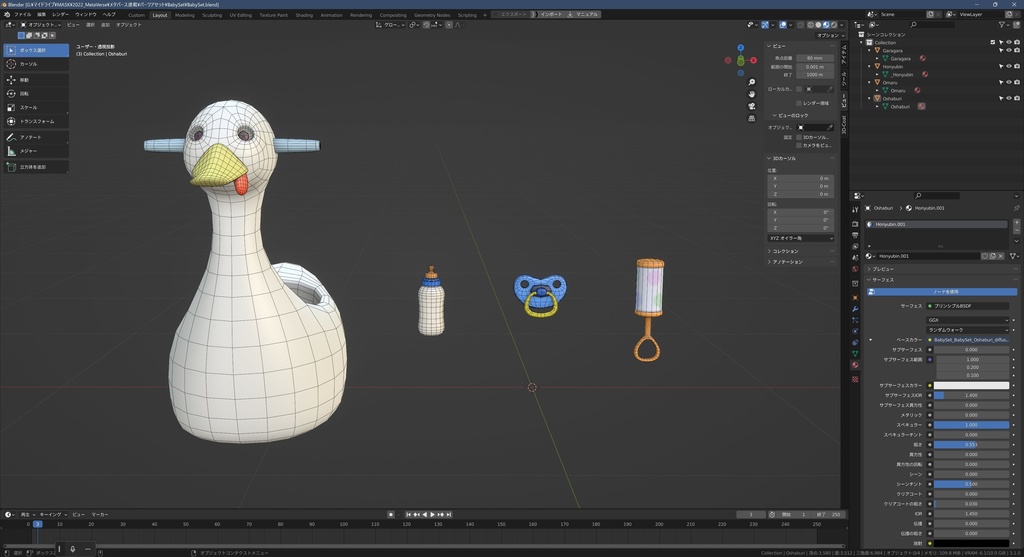Open the レンダー menu
1024x557 pixels.
pos(60,14)
